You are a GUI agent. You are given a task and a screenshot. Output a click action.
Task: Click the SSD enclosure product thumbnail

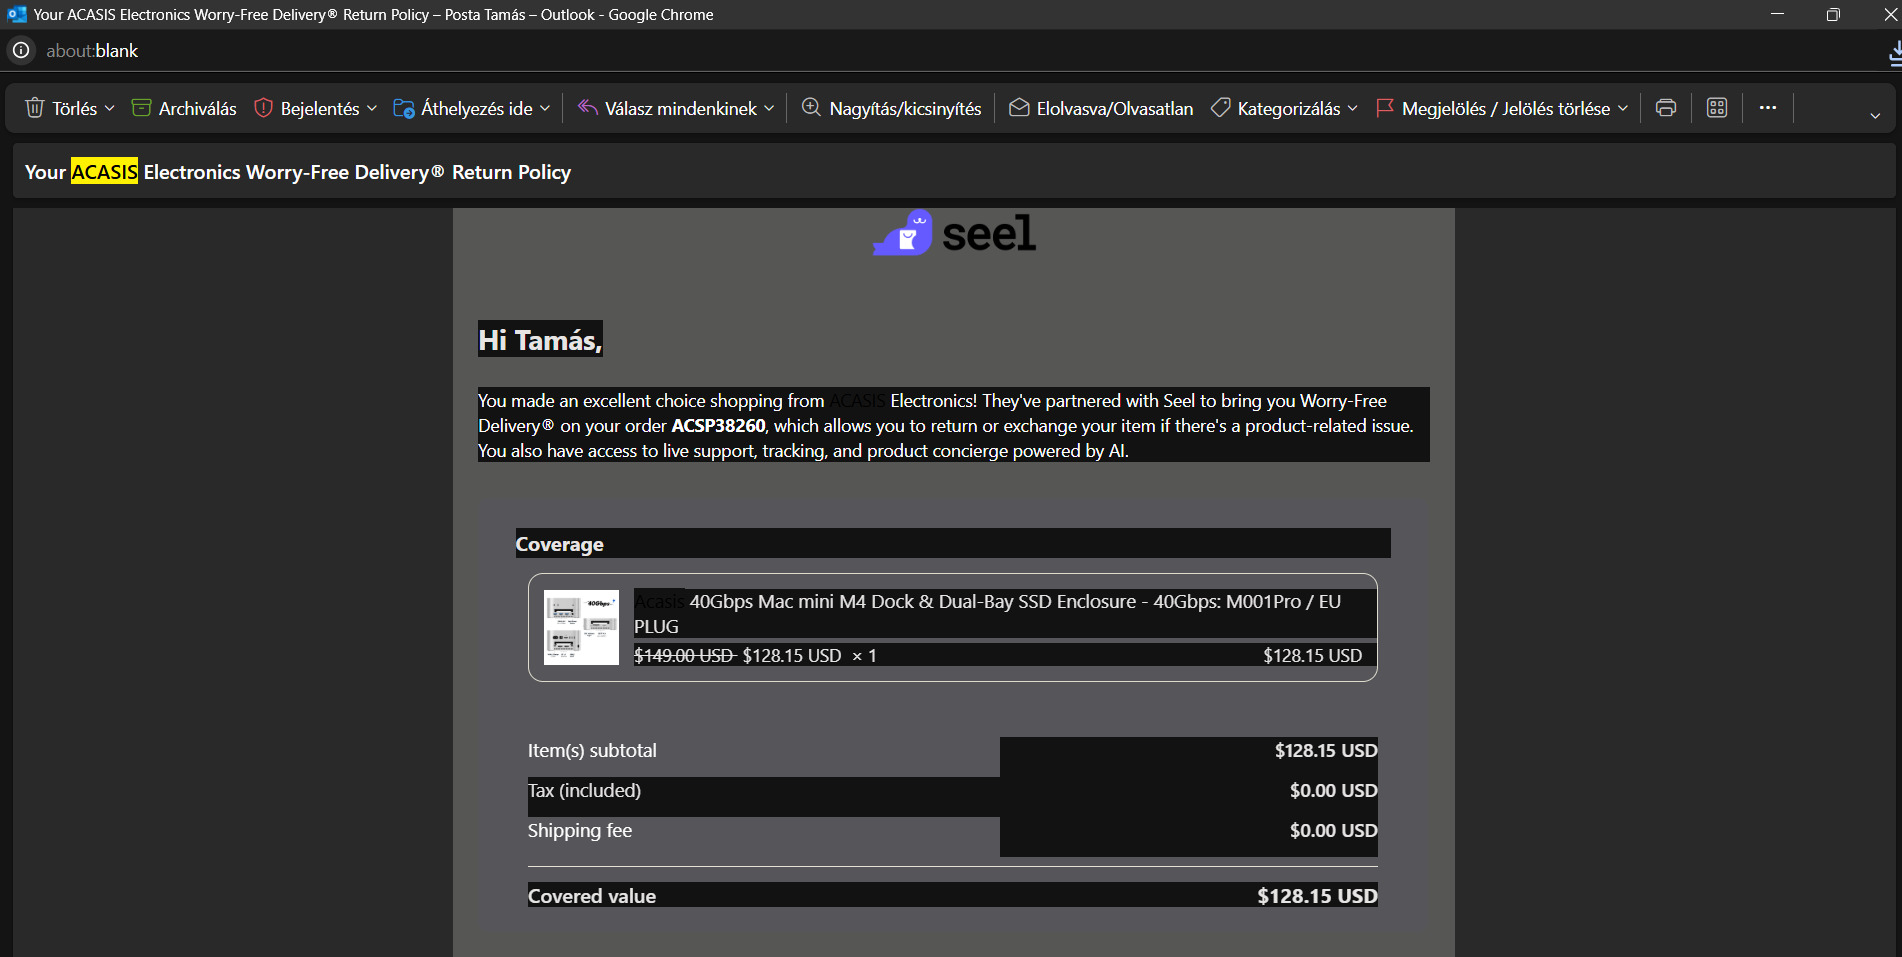click(x=581, y=627)
